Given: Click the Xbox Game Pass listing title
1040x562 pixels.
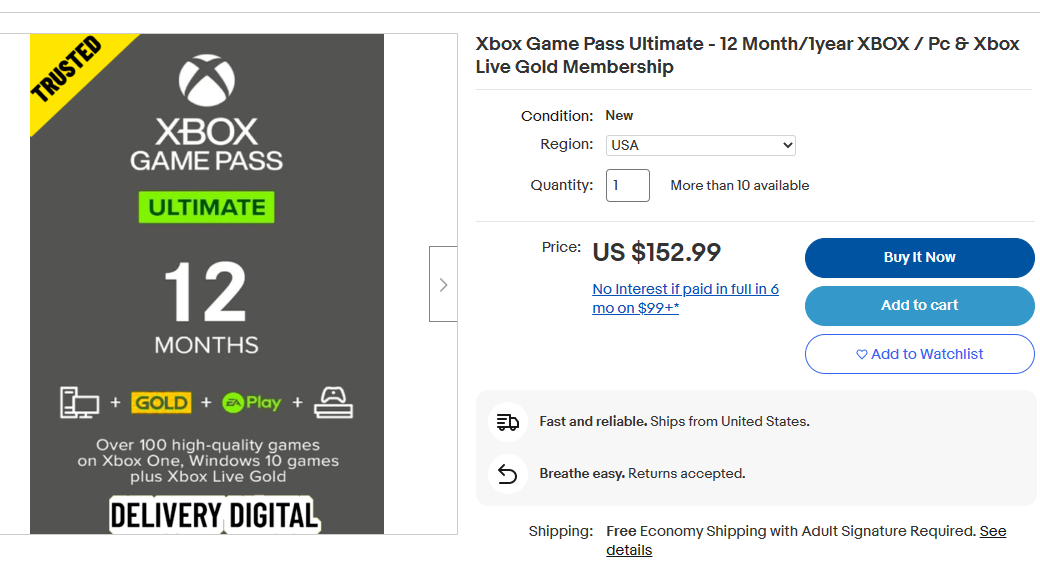Looking at the screenshot, I should [x=747, y=55].
